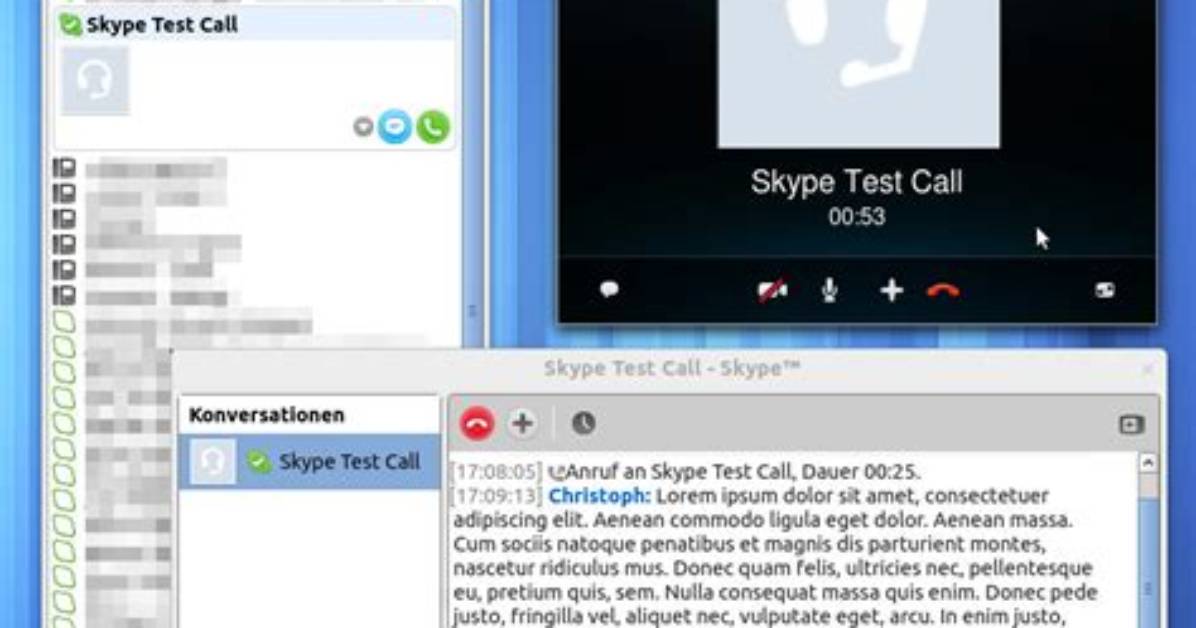The width and height of the screenshot is (1196, 628).
Task: Turn on video in call window
Action: [x=772, y=291]
